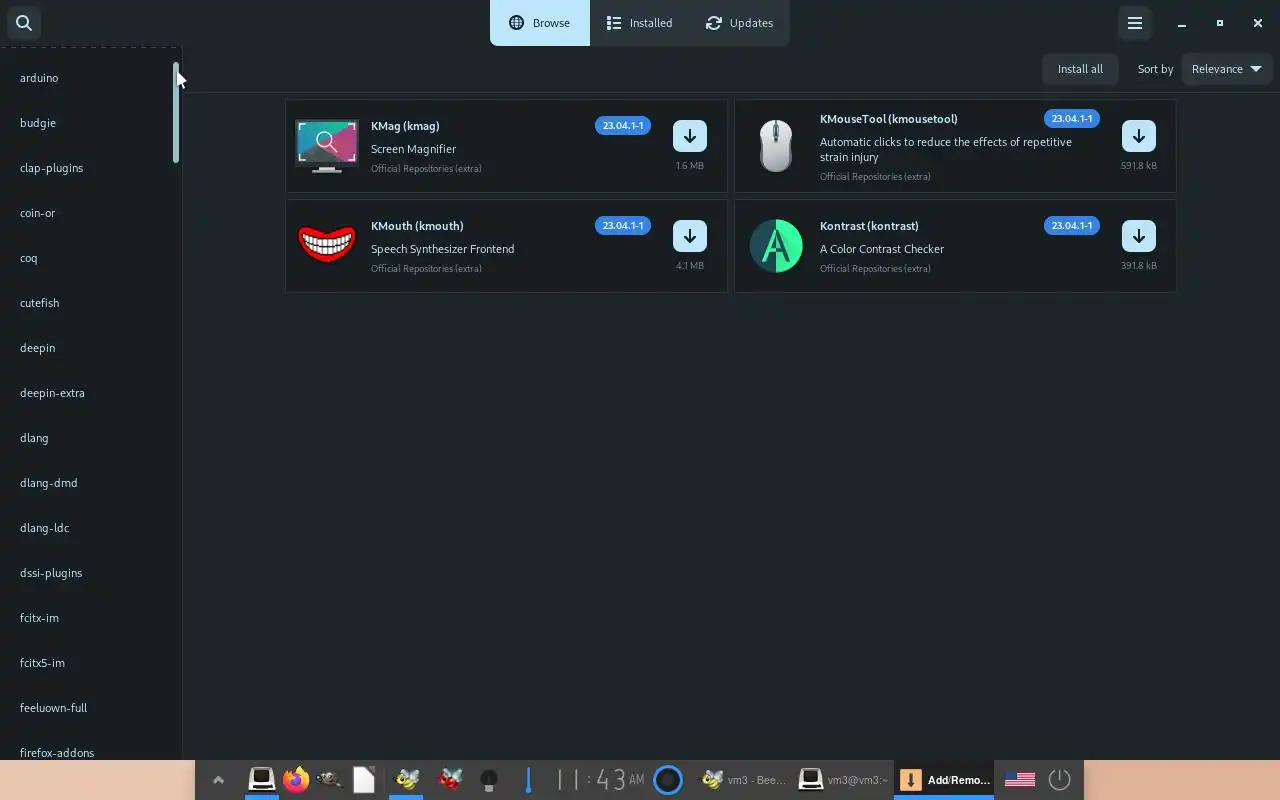Switch to the Installed tab

click(x=639, y=23)
